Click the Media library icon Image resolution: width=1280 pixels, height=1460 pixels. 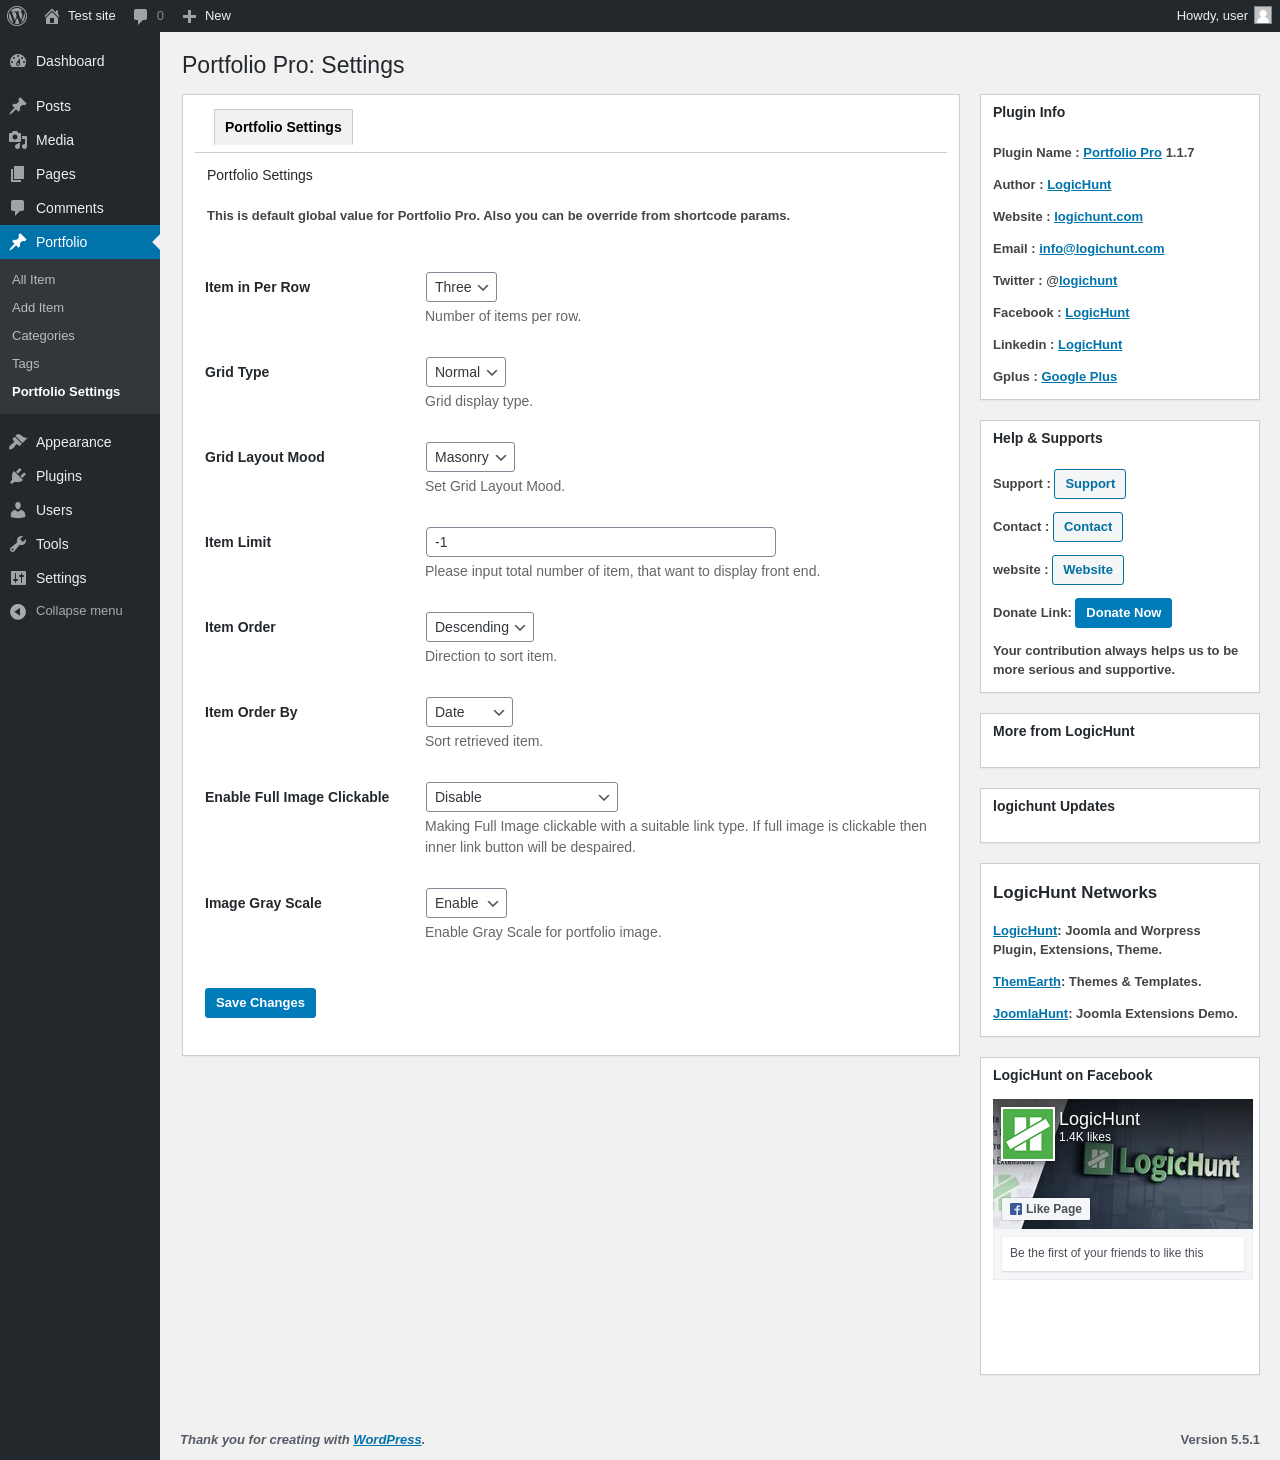click(18, 140)
